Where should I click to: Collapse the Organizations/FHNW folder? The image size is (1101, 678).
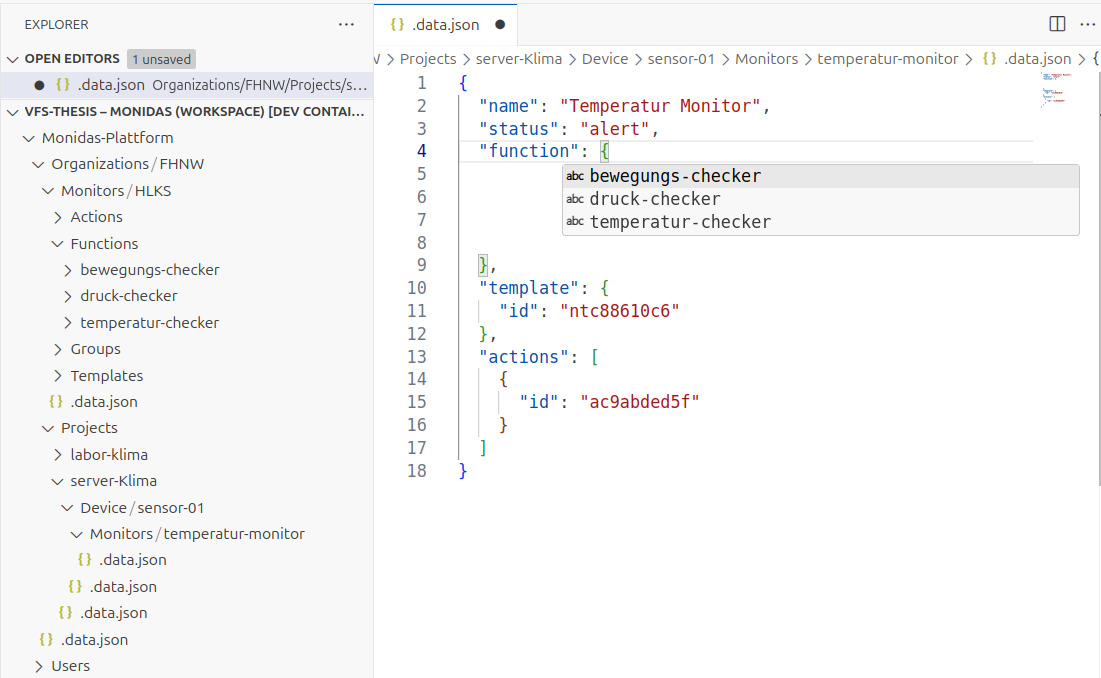(39, 165)
